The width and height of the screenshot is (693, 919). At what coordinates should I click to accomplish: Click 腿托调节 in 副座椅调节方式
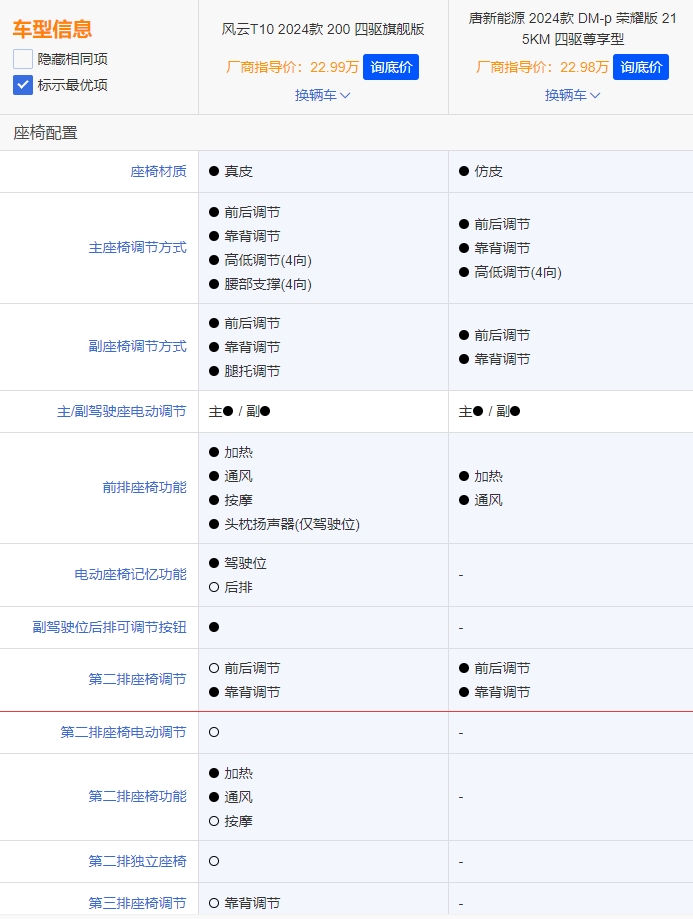tap(252, 371)
